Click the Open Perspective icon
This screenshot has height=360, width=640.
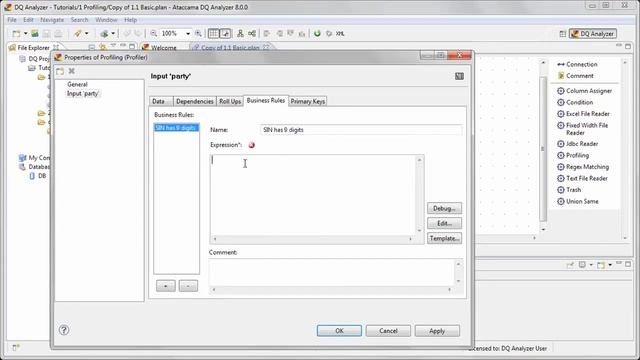(562, 34)
